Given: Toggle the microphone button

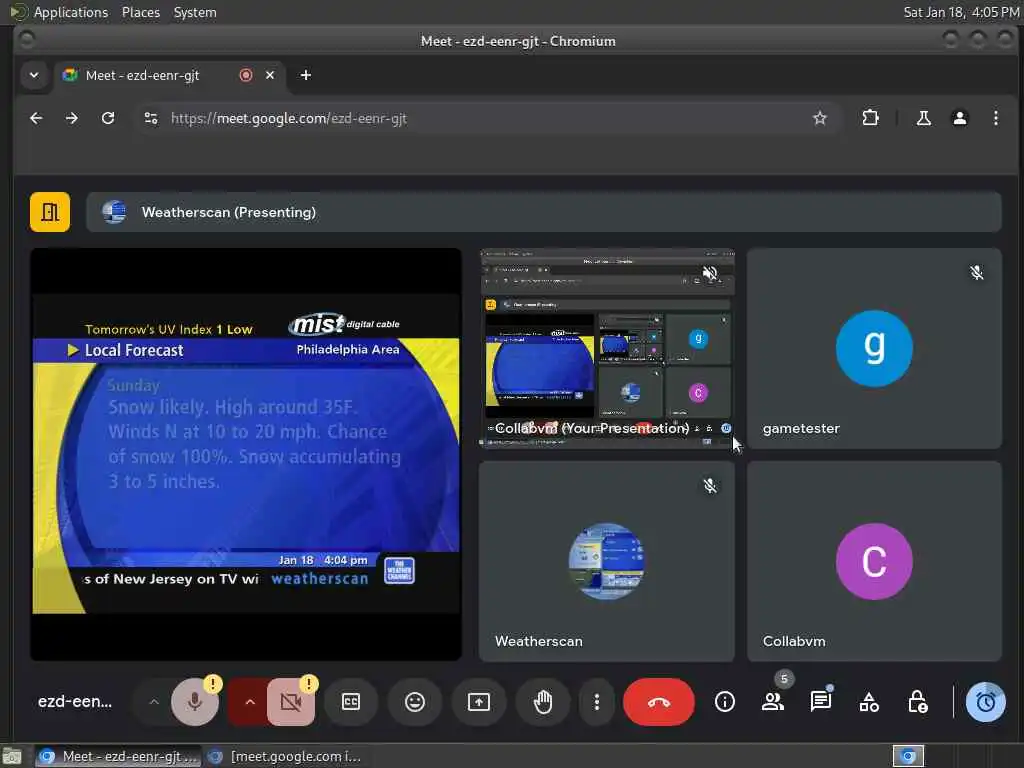Looking at the screenshot, I should pos(195,702).
